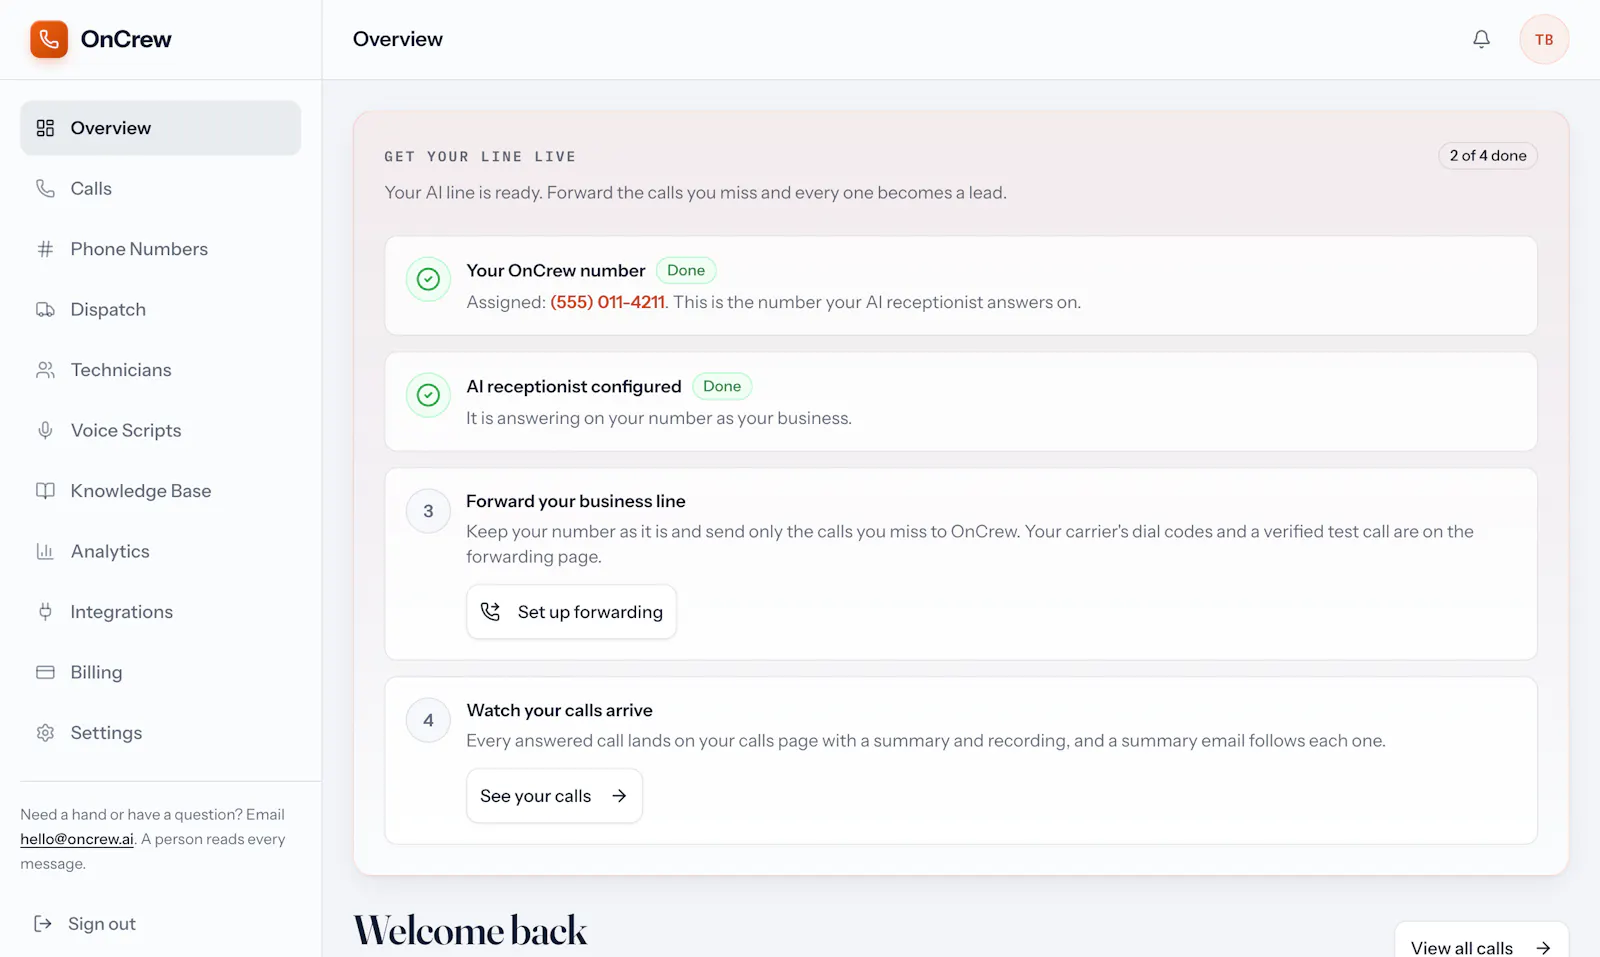Click the See your calls label
1600x957 pixels.
535,796
